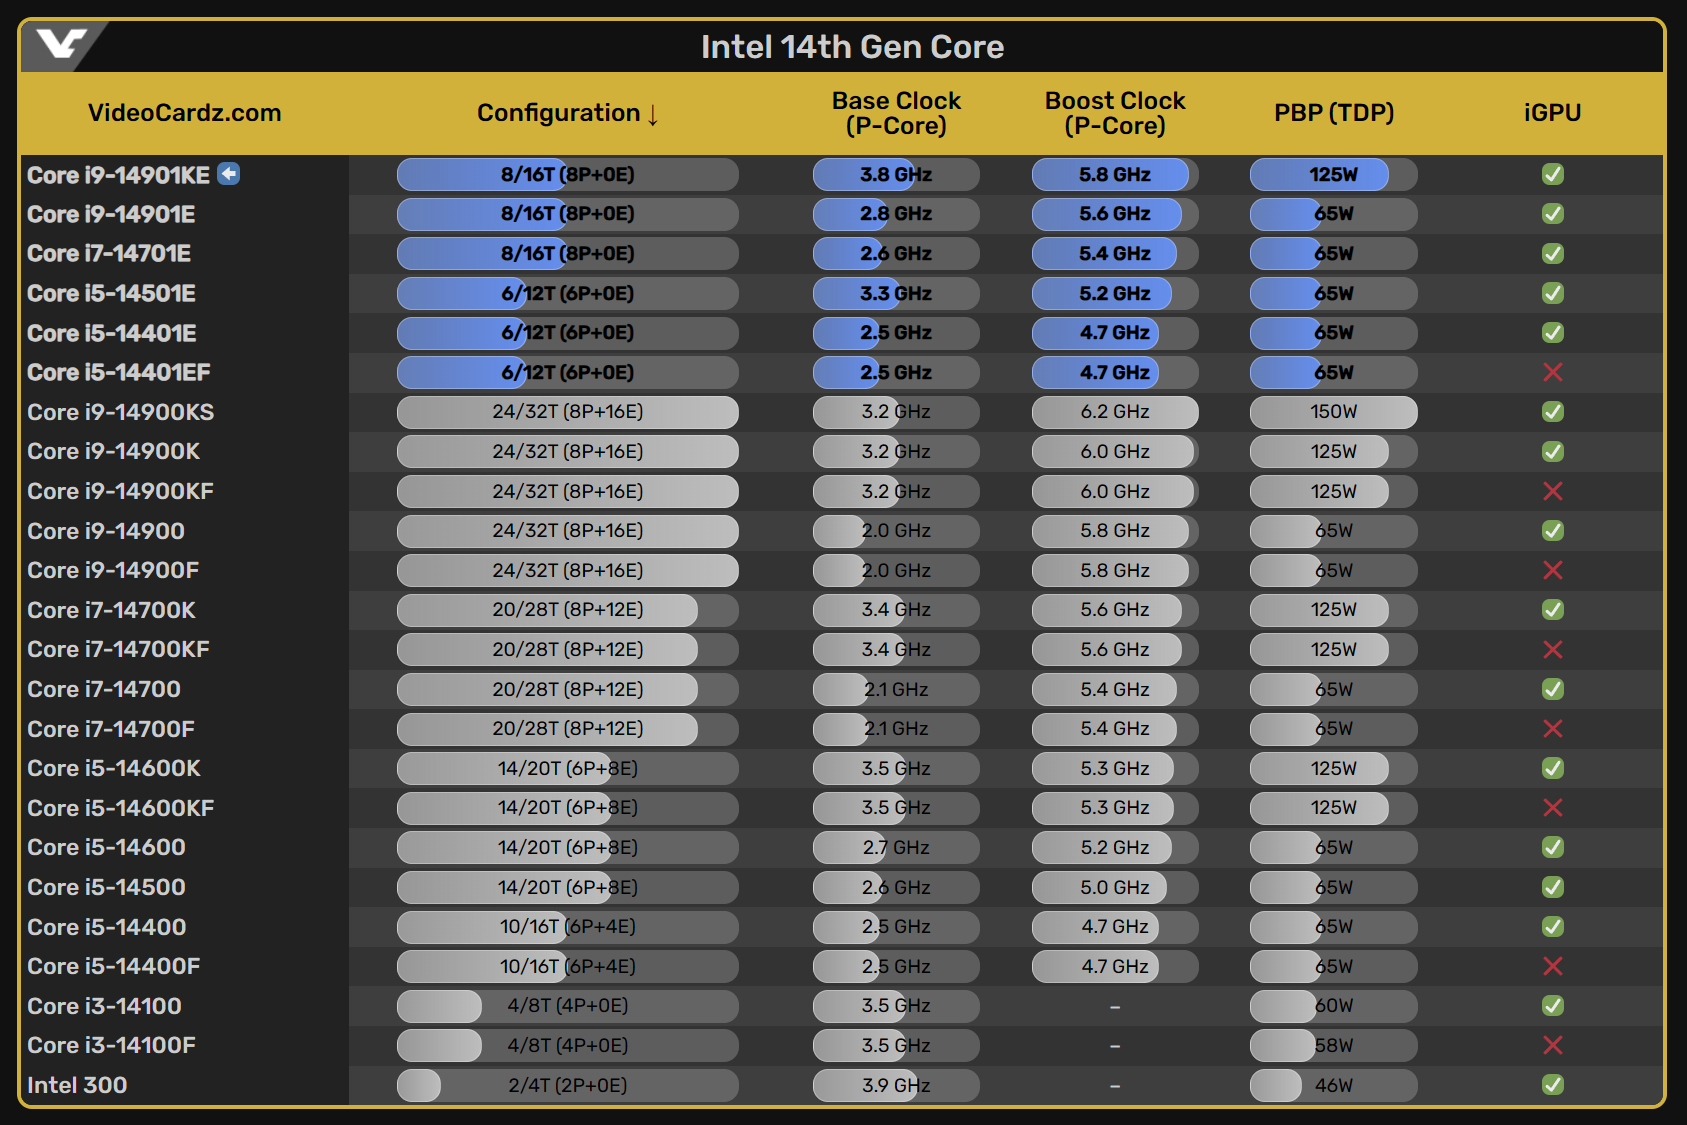
Task: Click the green iGPU checkmark for Core i9-14901E
Action: [1553, 214]
